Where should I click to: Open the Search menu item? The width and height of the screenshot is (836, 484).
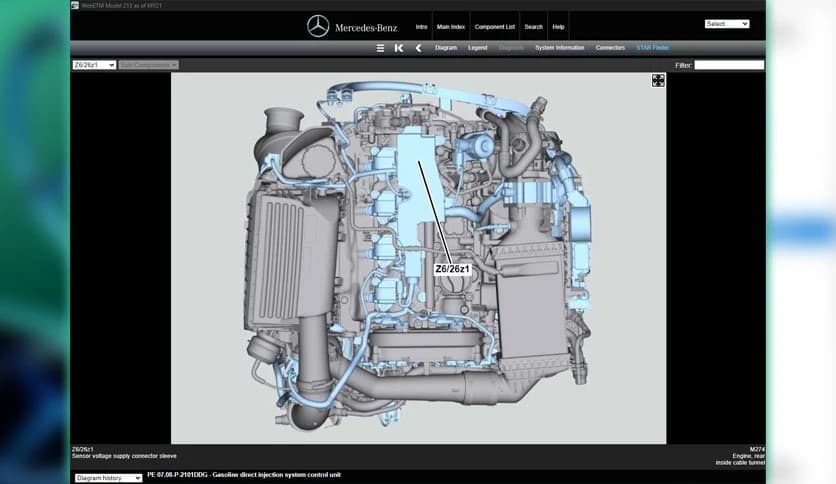point(533,26)
